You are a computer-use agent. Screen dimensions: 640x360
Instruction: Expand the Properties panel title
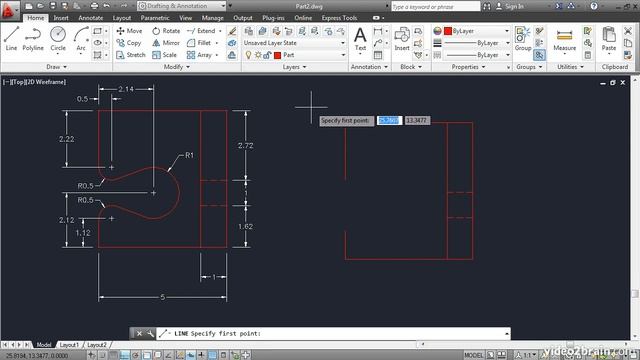coord(468,67)
